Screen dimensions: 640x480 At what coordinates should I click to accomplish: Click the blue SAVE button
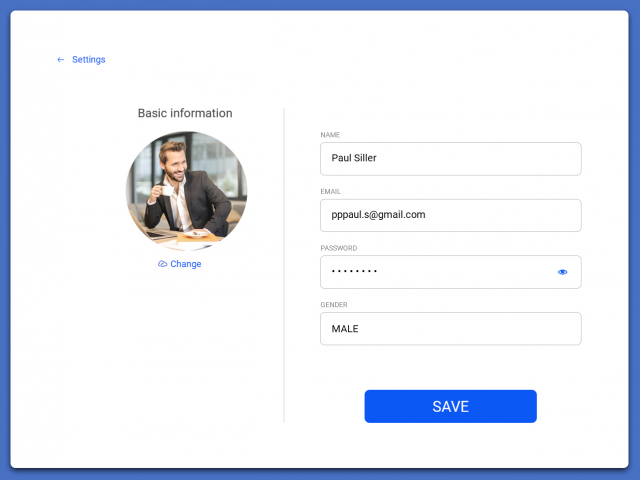451,406
